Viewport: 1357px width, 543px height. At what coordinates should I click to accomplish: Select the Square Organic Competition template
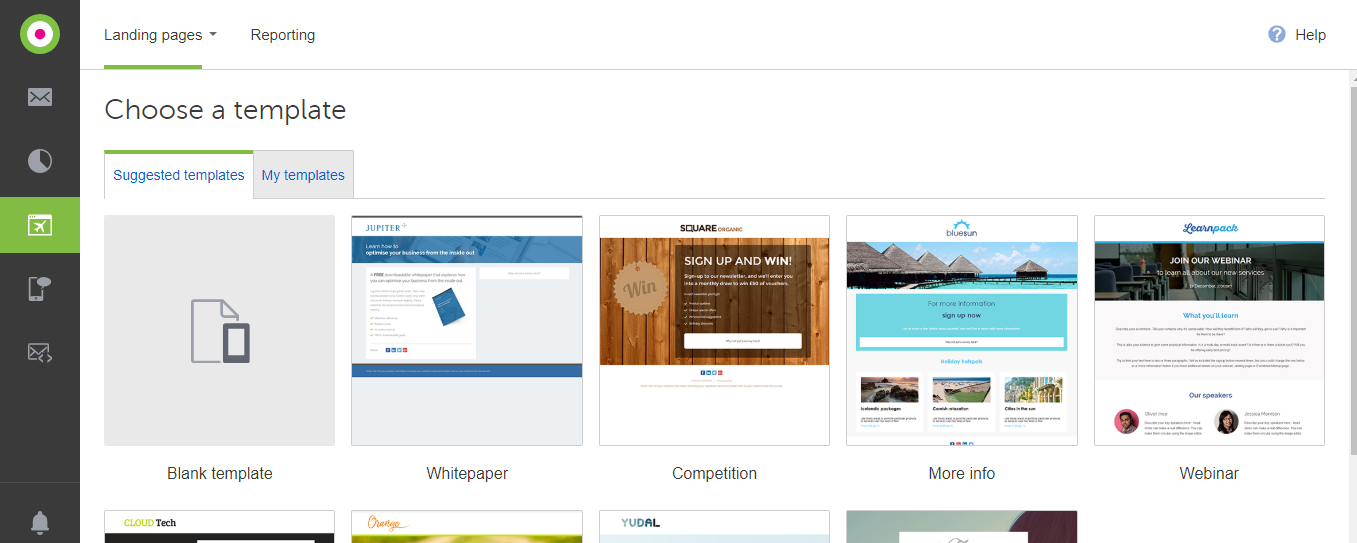(x=714, y=330)
